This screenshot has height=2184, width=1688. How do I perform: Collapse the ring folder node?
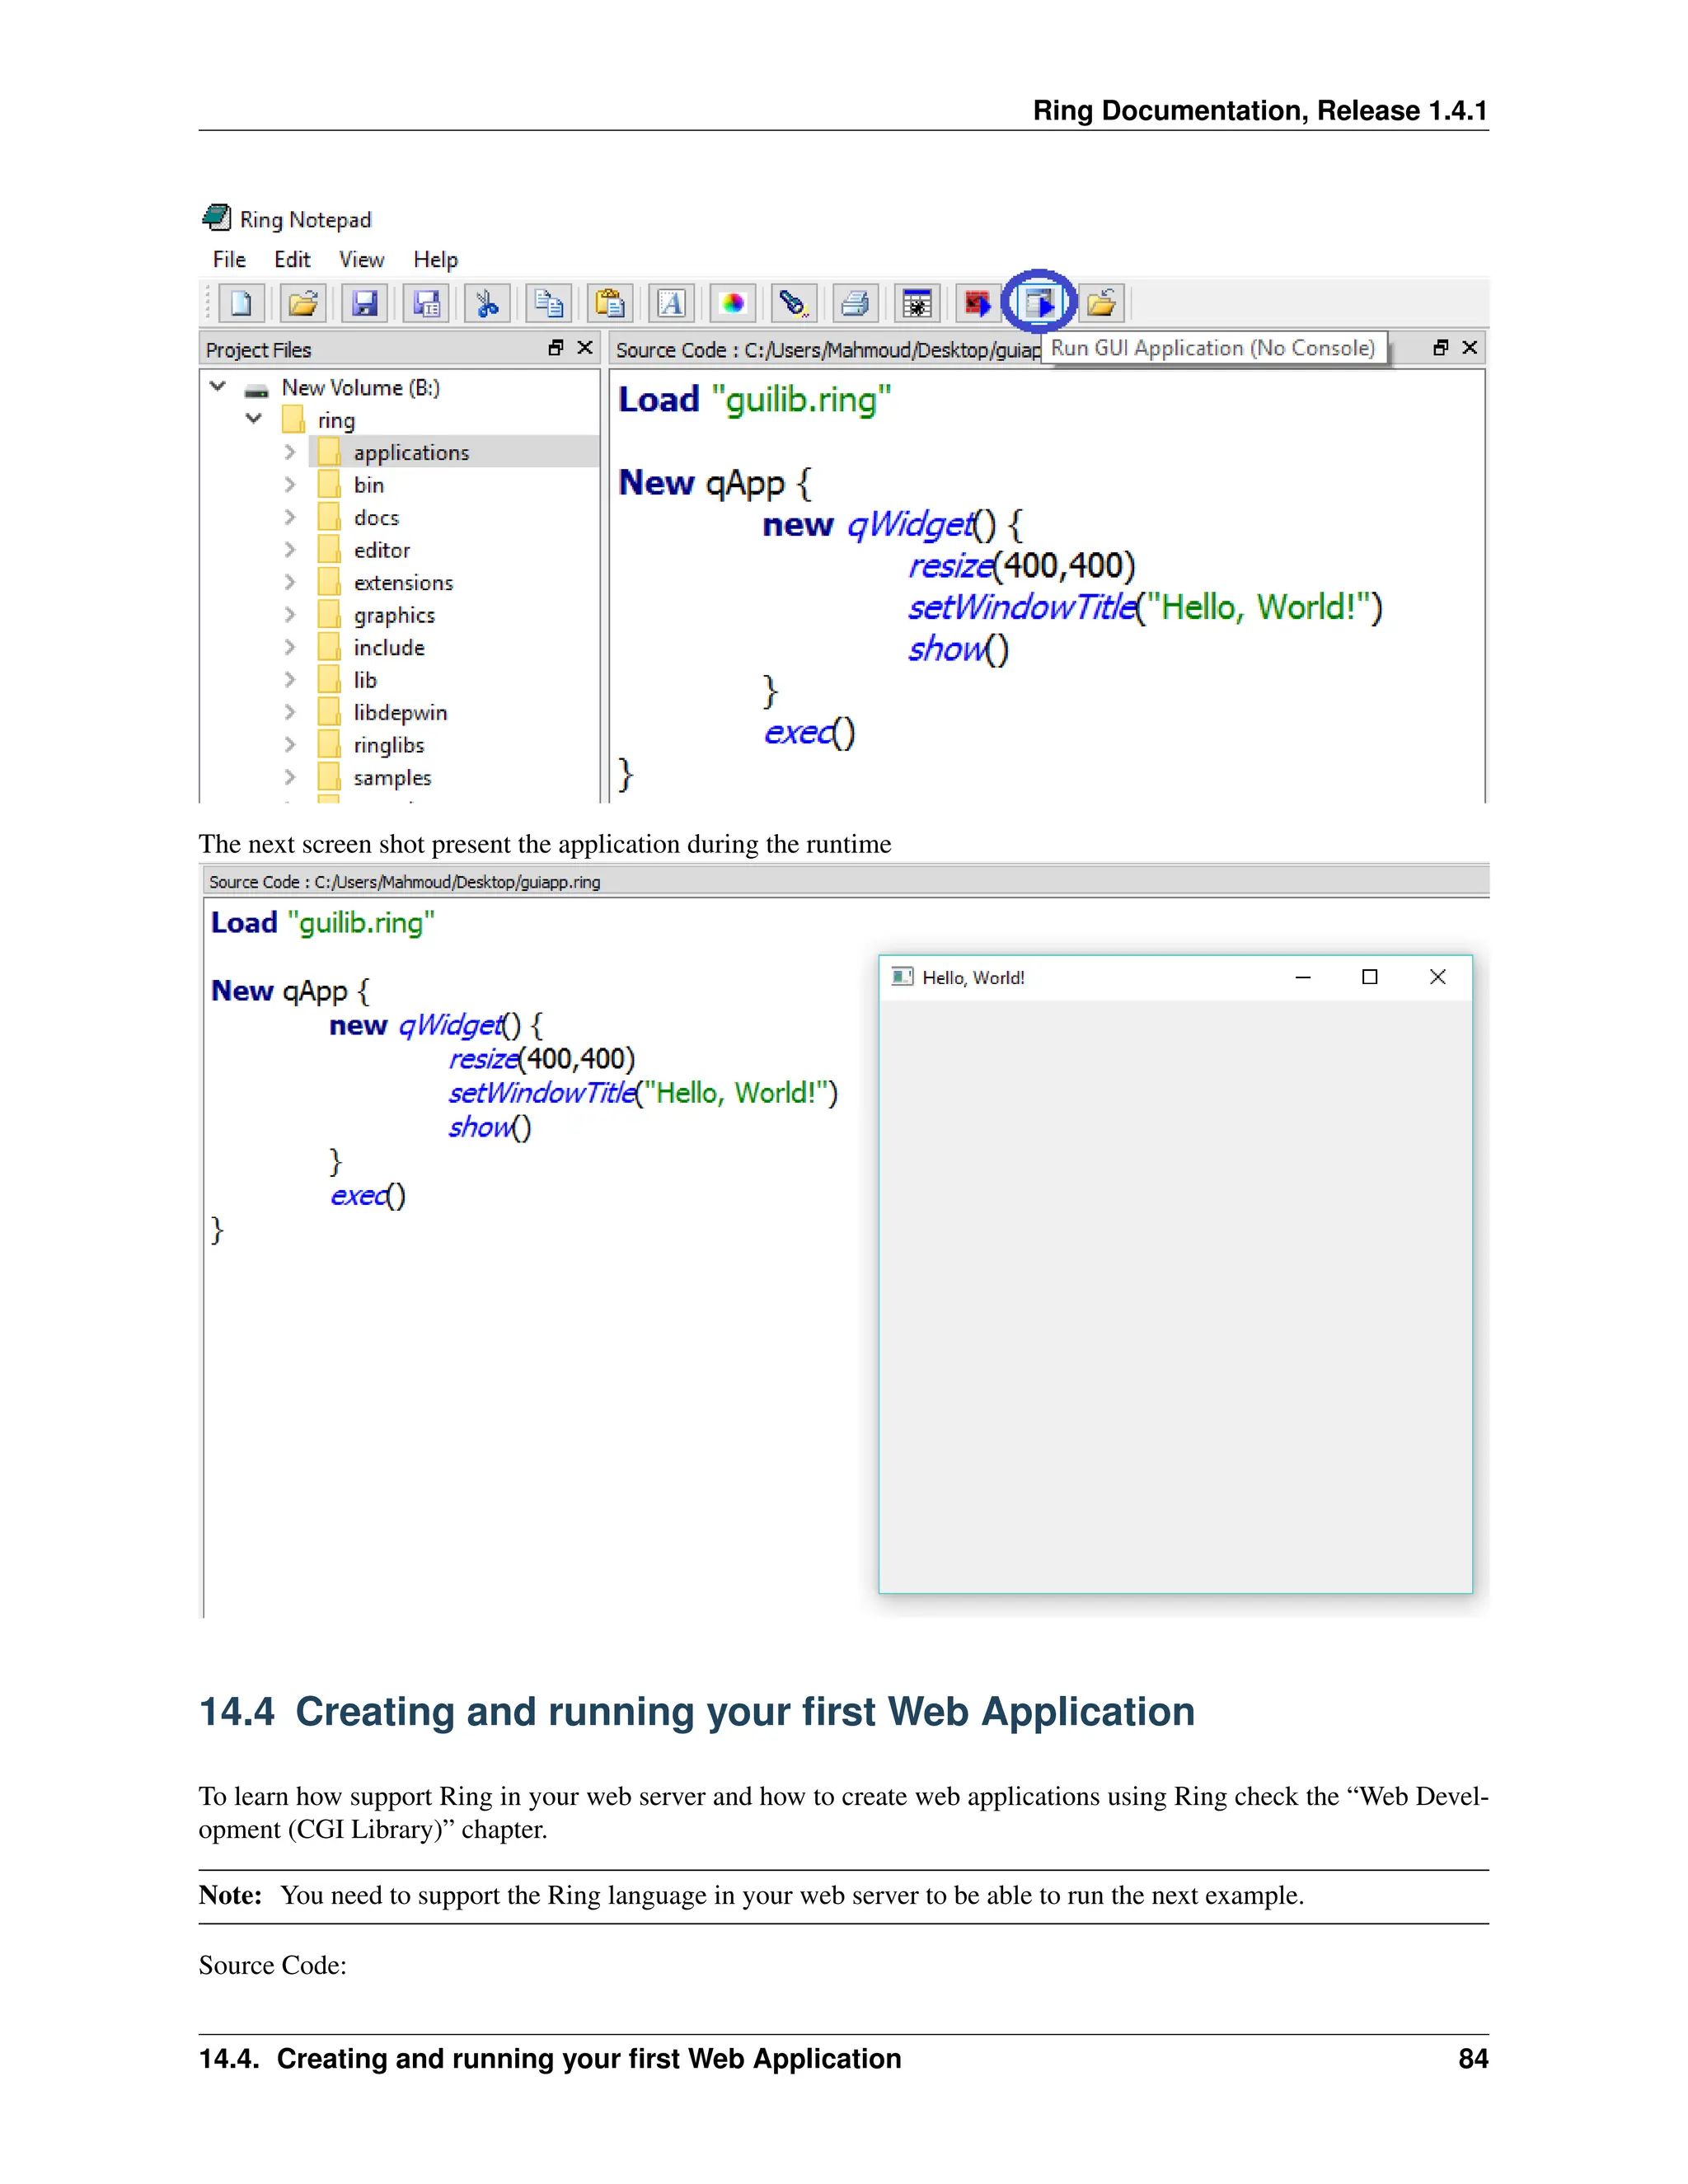(x=254, y=419)
